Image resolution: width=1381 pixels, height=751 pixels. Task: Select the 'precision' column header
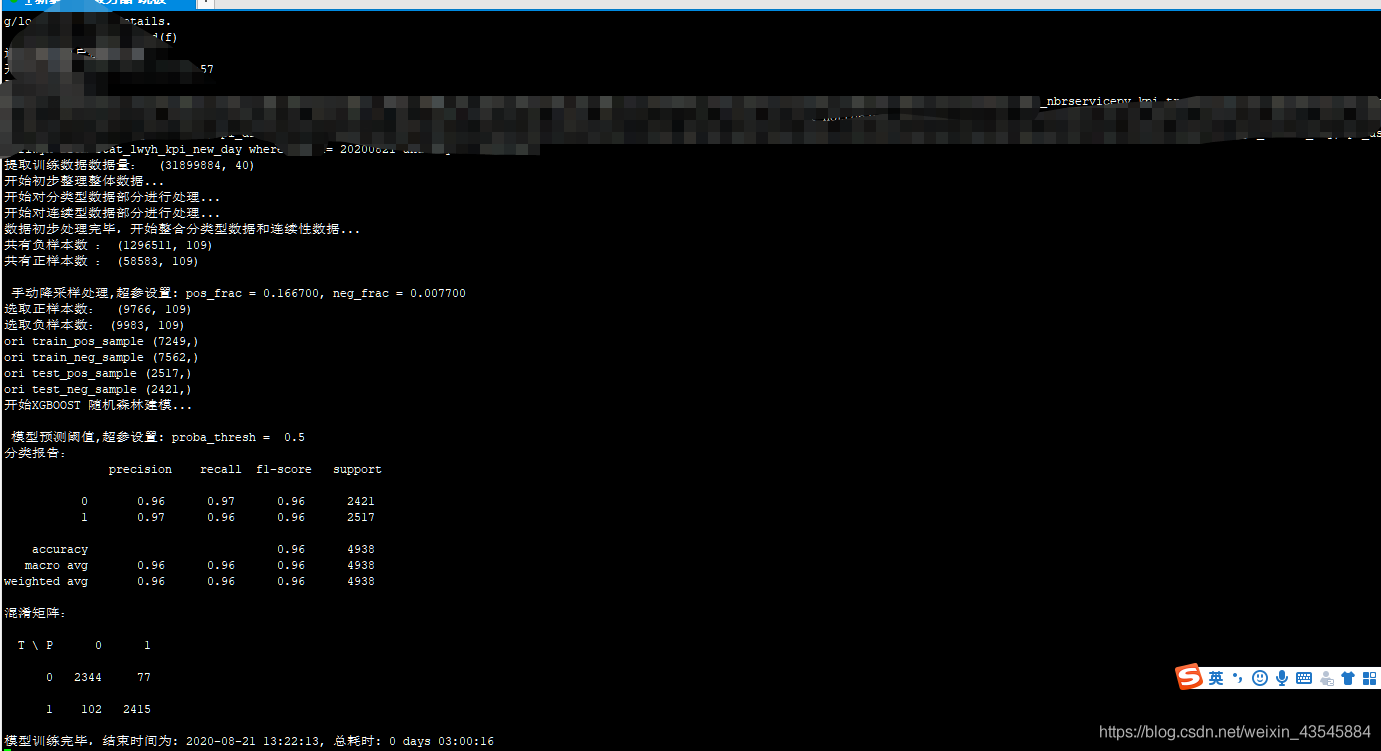(x=140, y=469)
